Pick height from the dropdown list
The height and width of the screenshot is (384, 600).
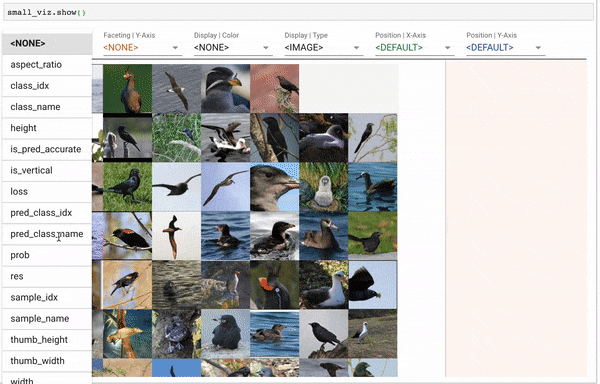[47, 128]
